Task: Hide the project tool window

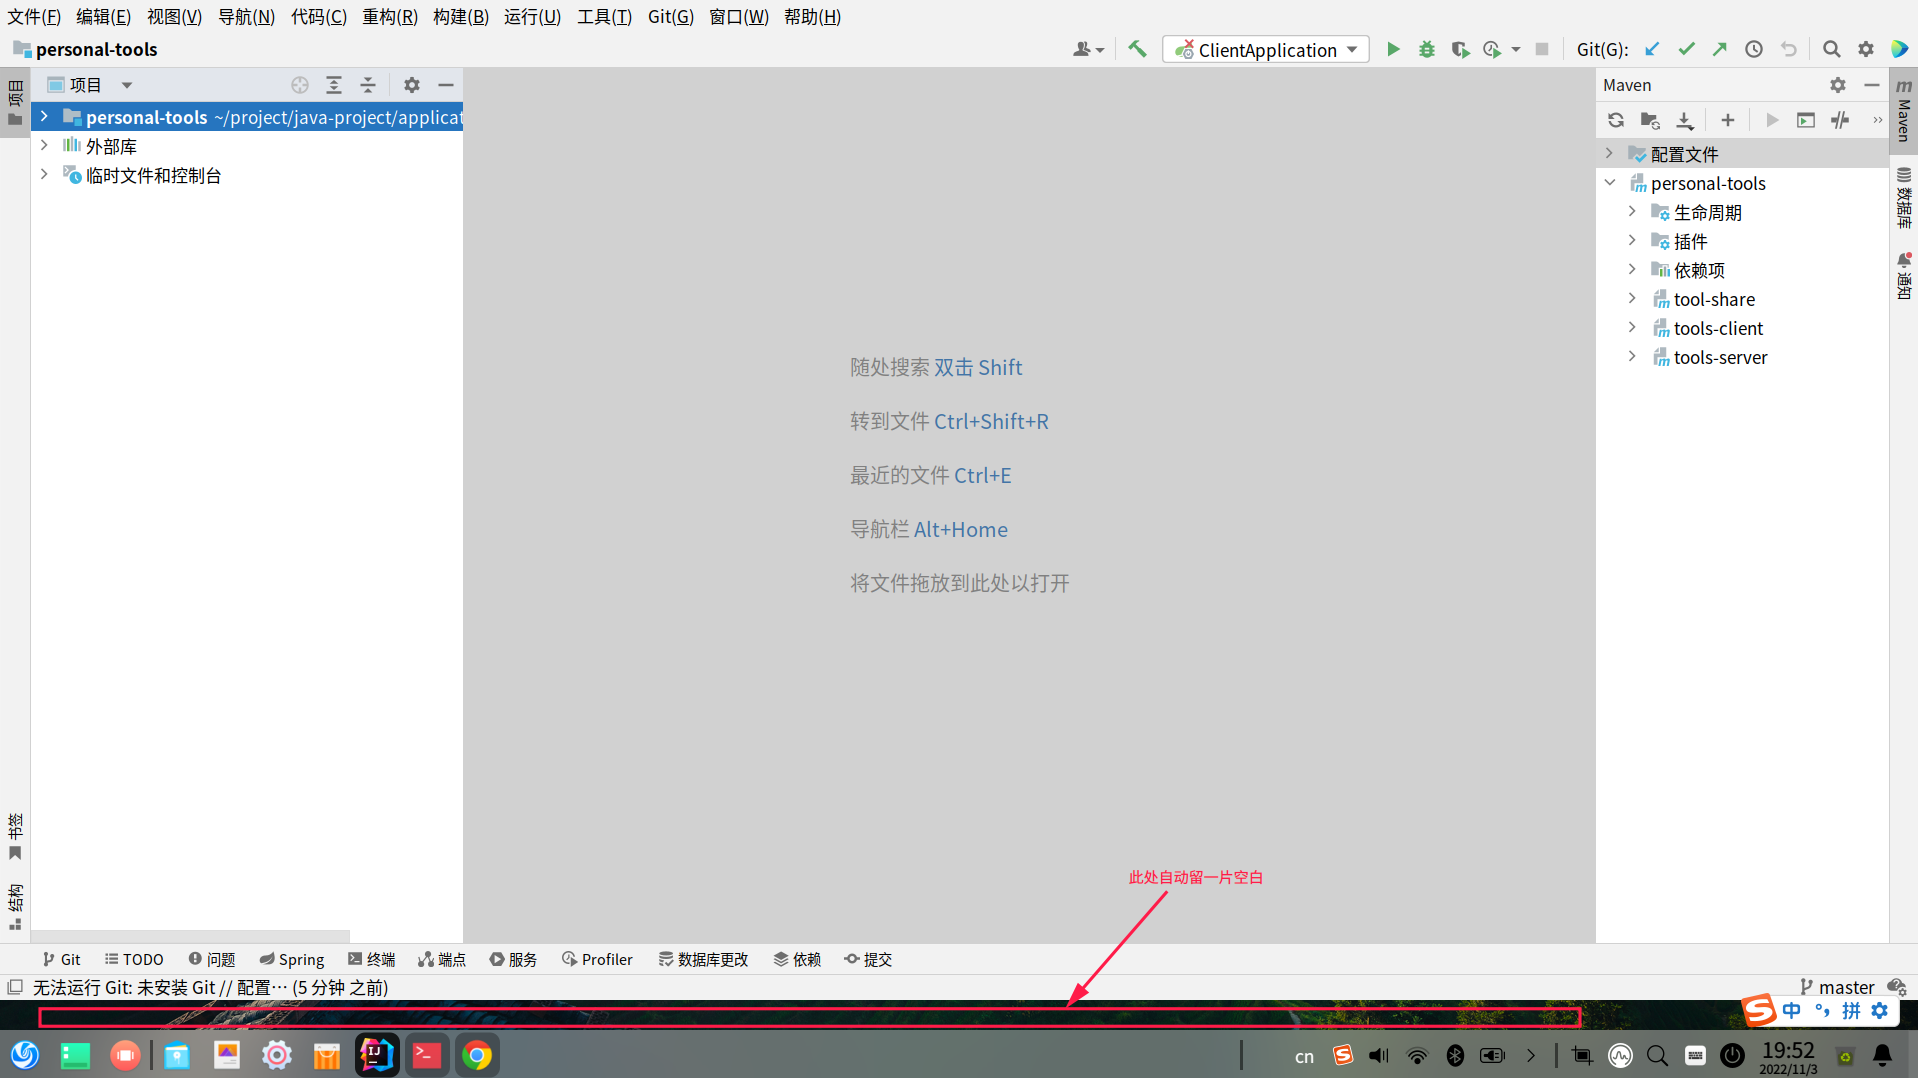Action: pos(446,85)
